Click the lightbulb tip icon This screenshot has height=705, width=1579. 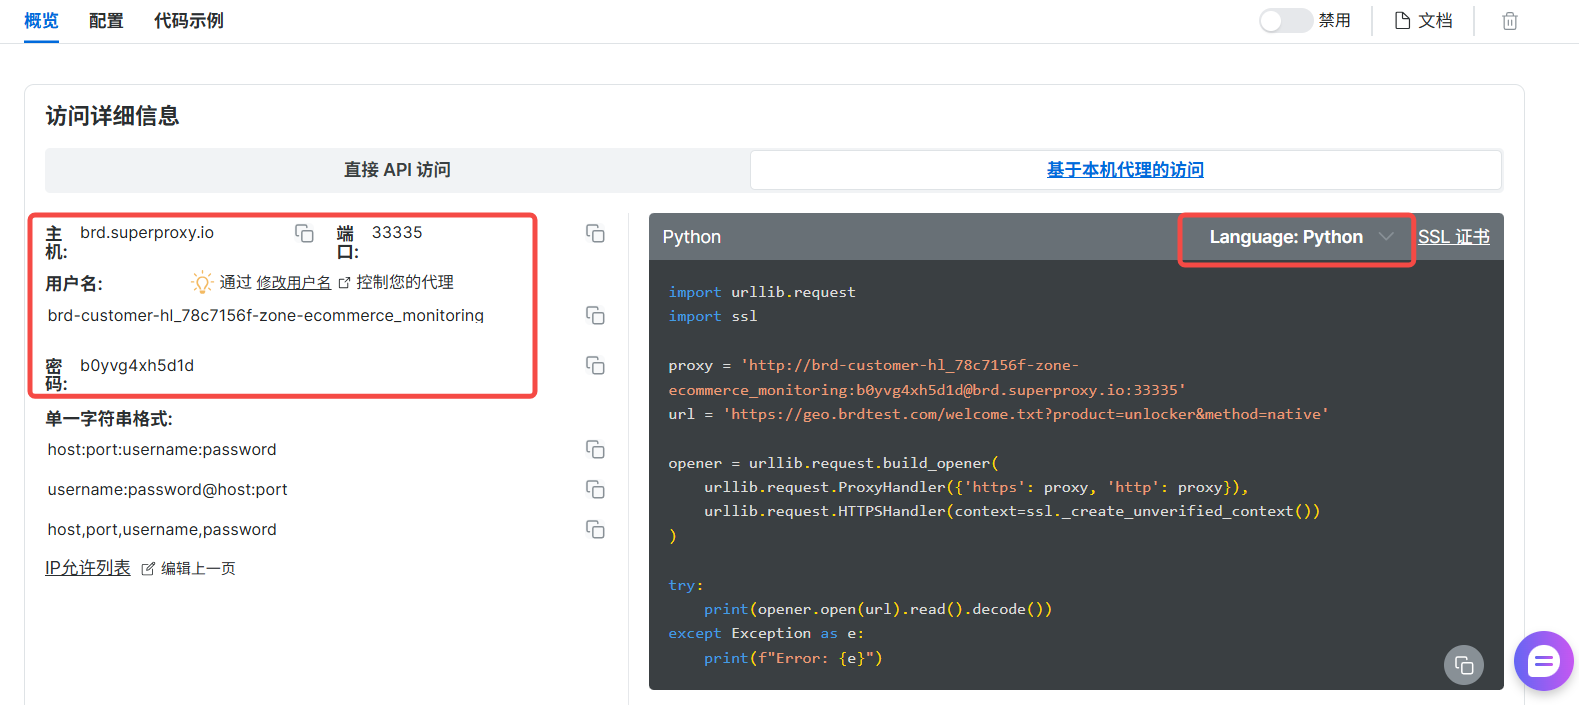click(202, 282)
